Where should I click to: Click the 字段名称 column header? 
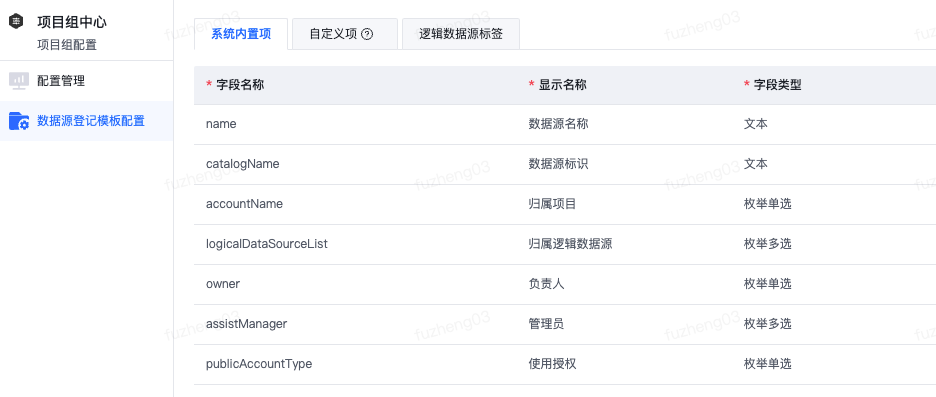[x=240, y=85]
